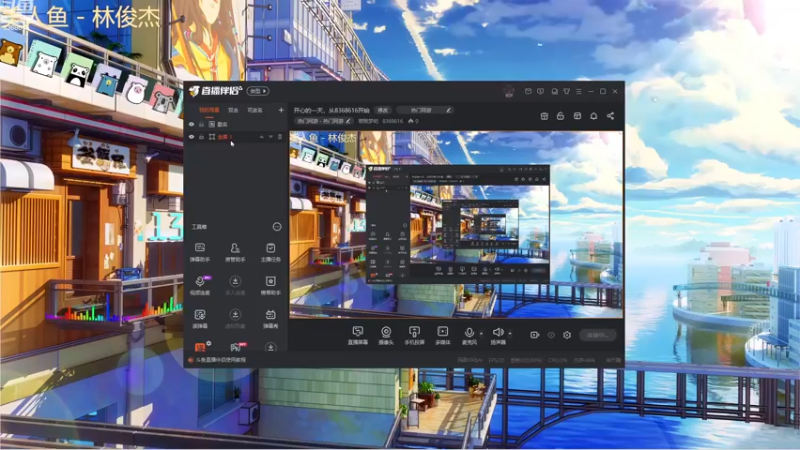Screen dimensions: 800x450
Task: Click the calendar-style icon beside the bell
Action: click(x=577, y=116)
